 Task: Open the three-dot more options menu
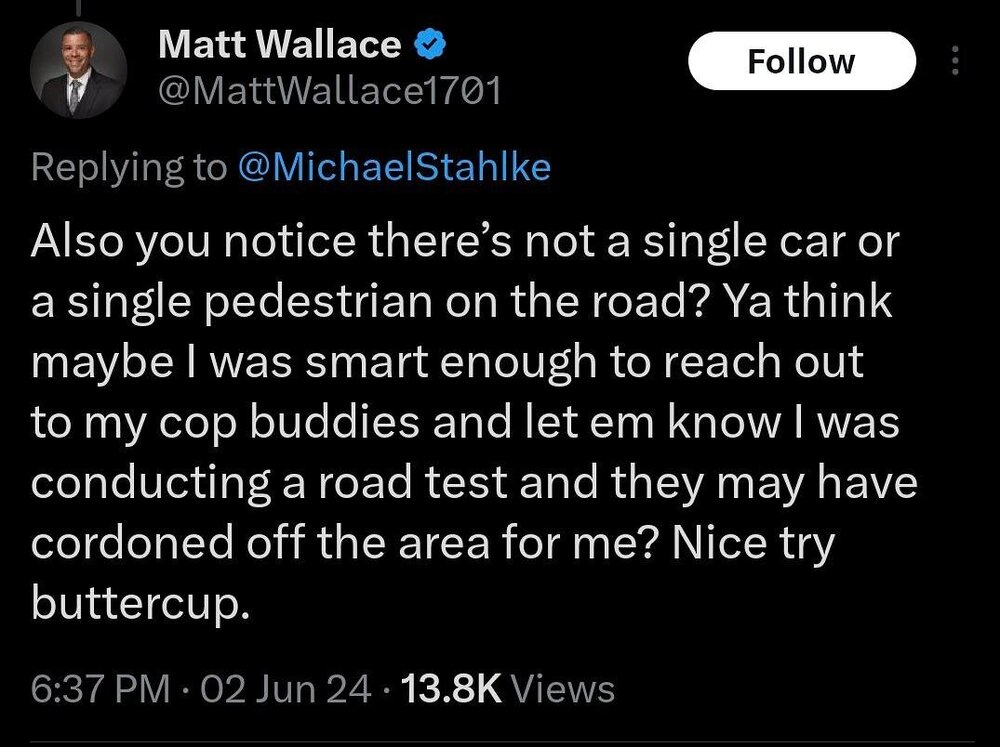[956, 62]
